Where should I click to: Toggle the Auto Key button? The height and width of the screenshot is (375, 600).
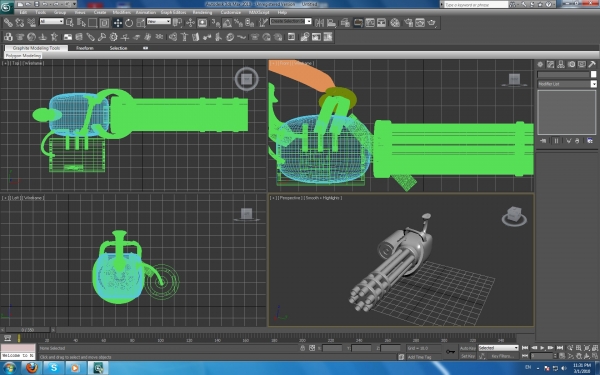[x=468, y=348]
